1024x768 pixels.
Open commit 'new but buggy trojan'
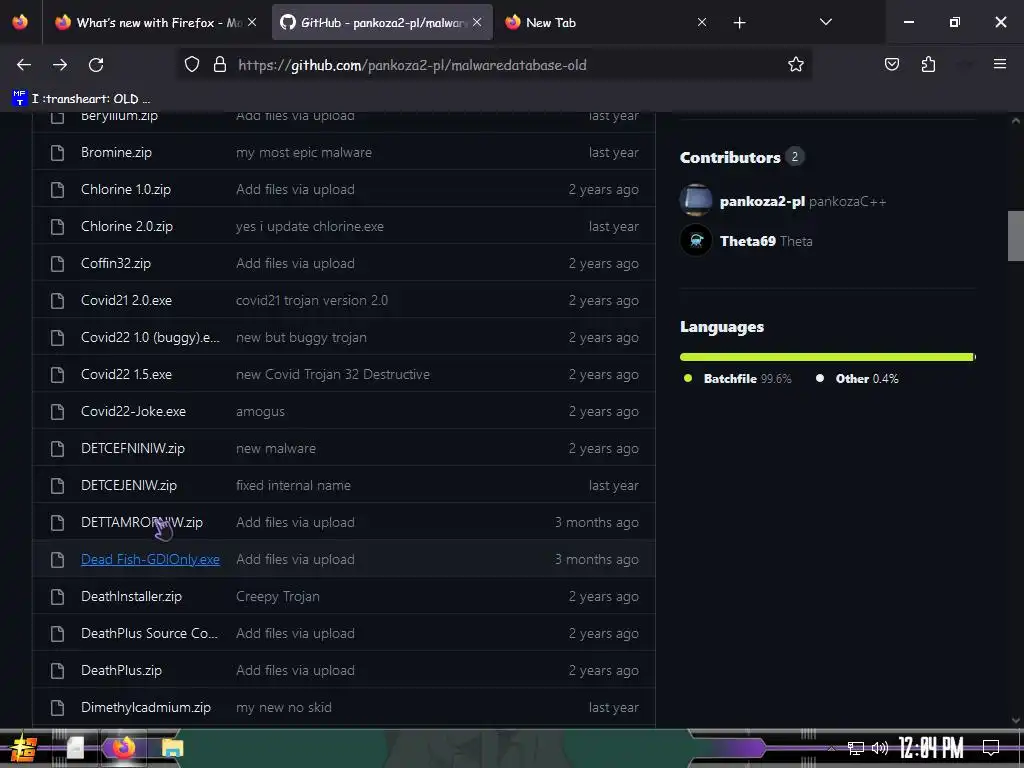coord(301,338)
